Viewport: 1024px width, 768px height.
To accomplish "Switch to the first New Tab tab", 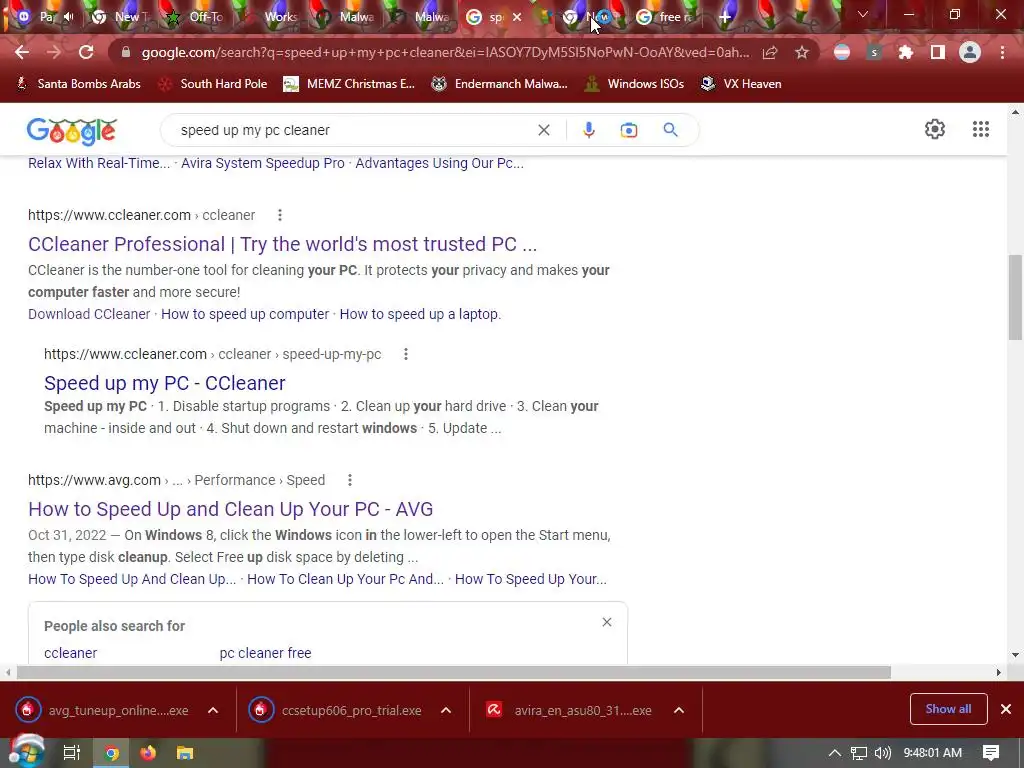I will point(122,17).
